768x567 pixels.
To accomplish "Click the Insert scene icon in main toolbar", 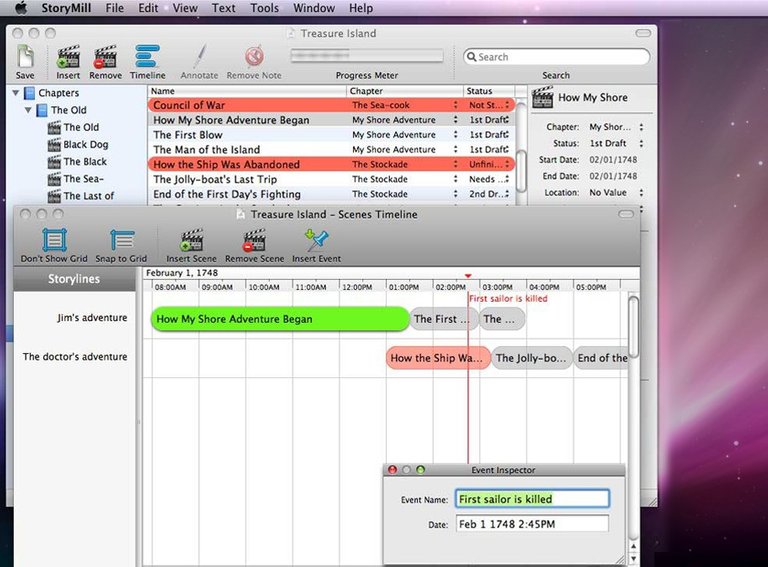I will (x=68, y=56).
